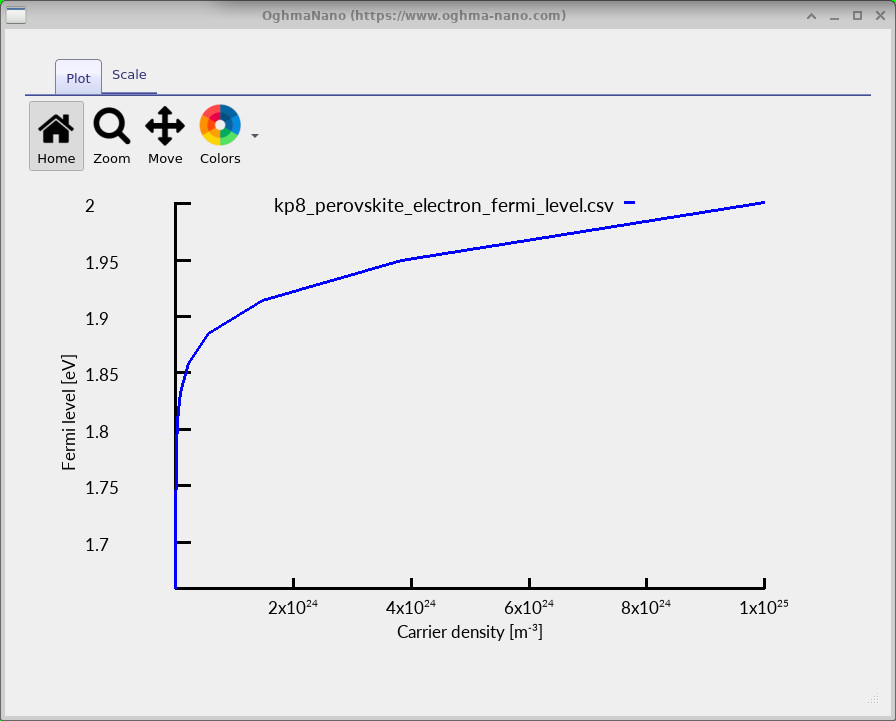
Task: Open the Colors wheel tool
Action: point(220,136)
